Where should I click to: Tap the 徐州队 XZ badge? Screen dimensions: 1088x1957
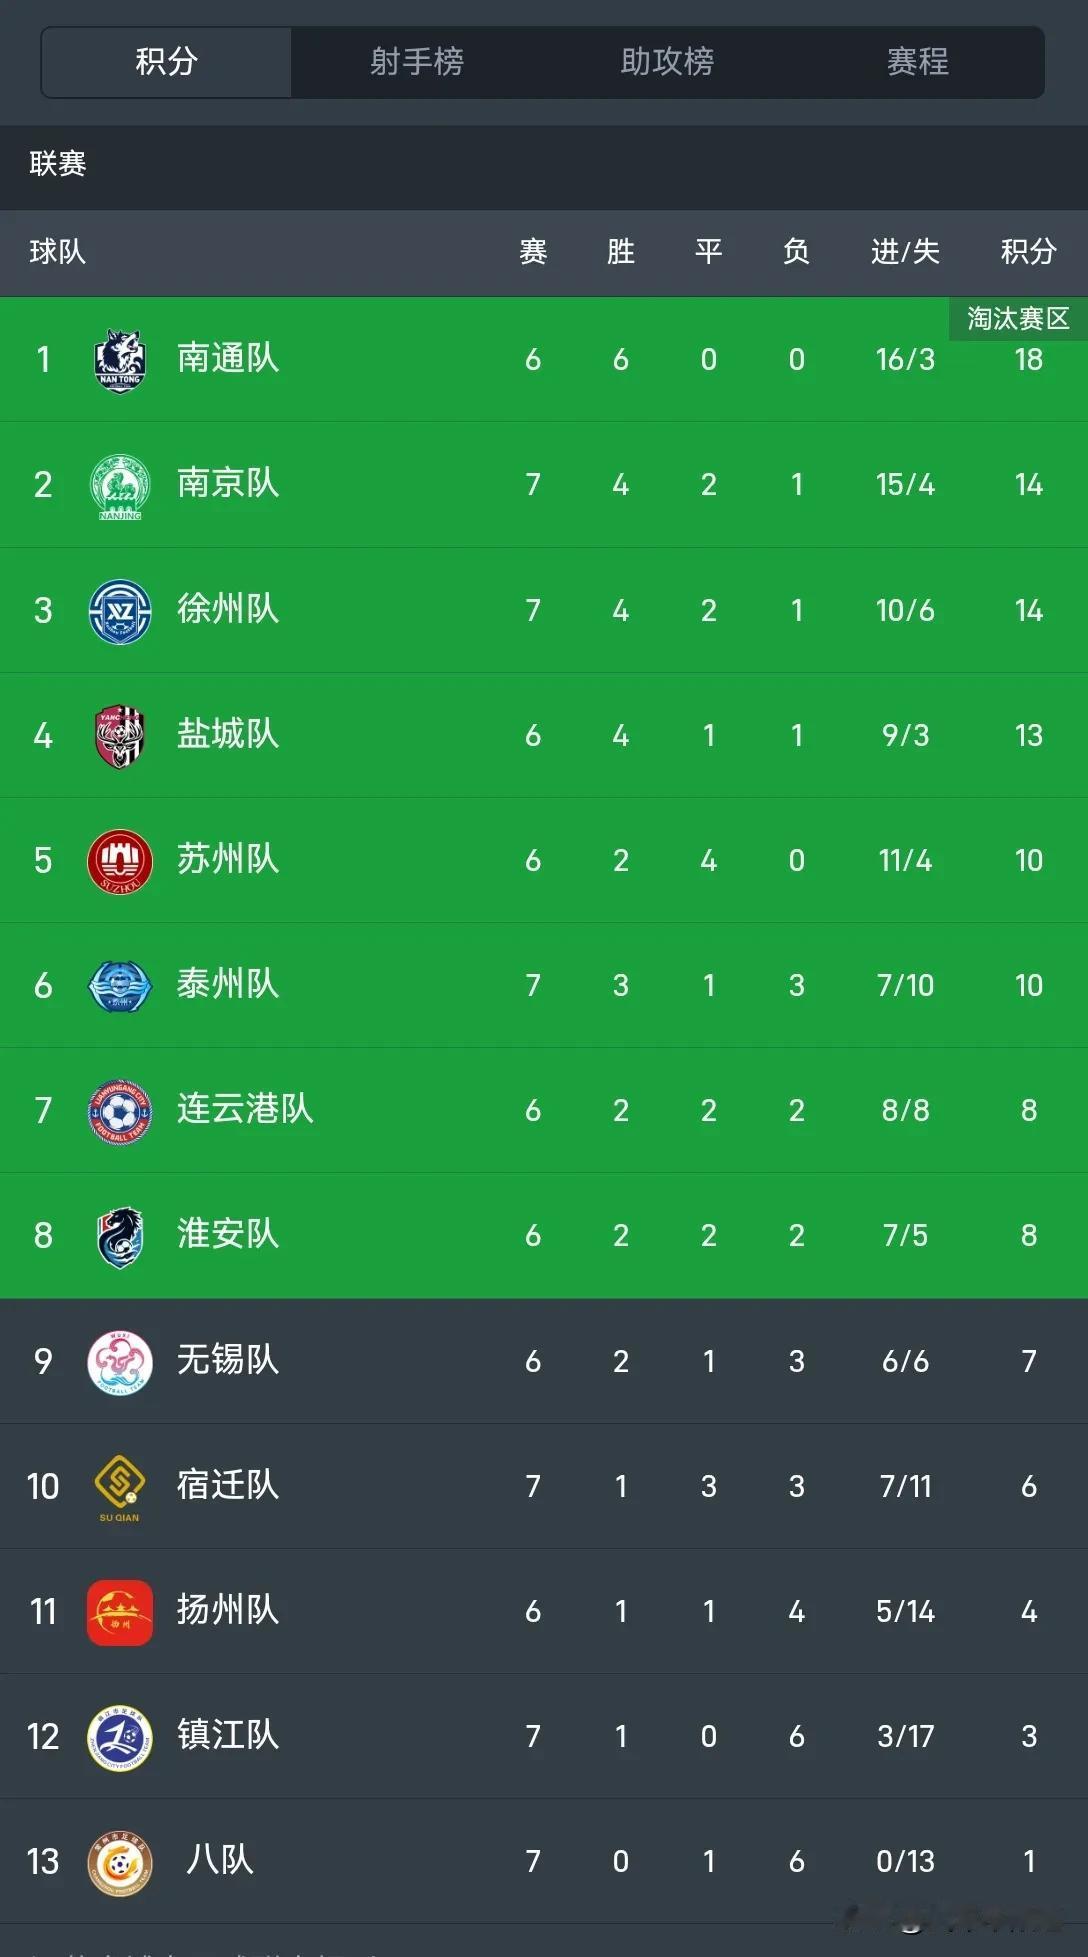[x=120, y=611]
